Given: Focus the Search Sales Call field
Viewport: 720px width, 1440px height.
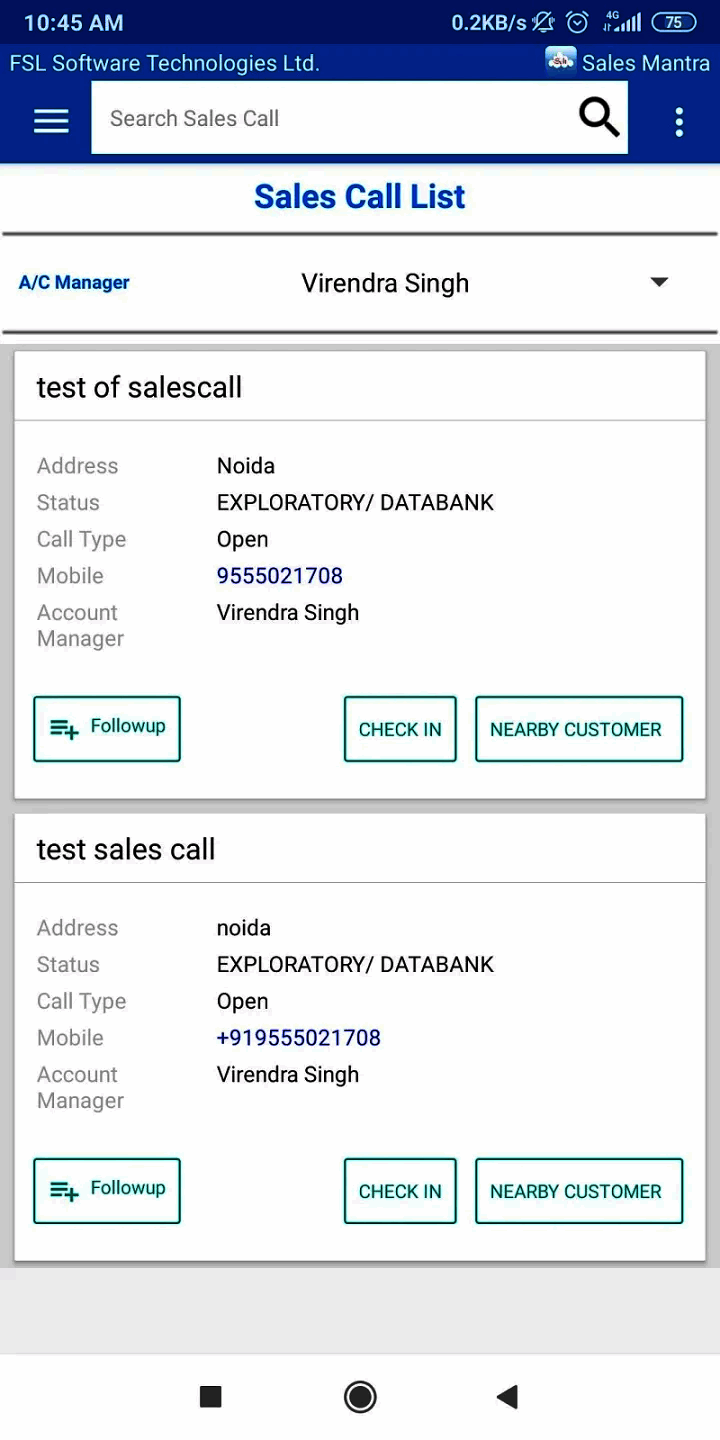Looking at the screenshot, I should click(x=330, y=118).
